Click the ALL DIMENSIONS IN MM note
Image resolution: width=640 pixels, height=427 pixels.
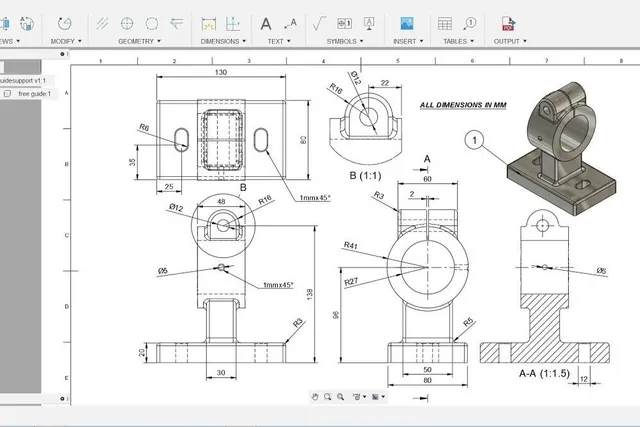[x=463, y=105]
